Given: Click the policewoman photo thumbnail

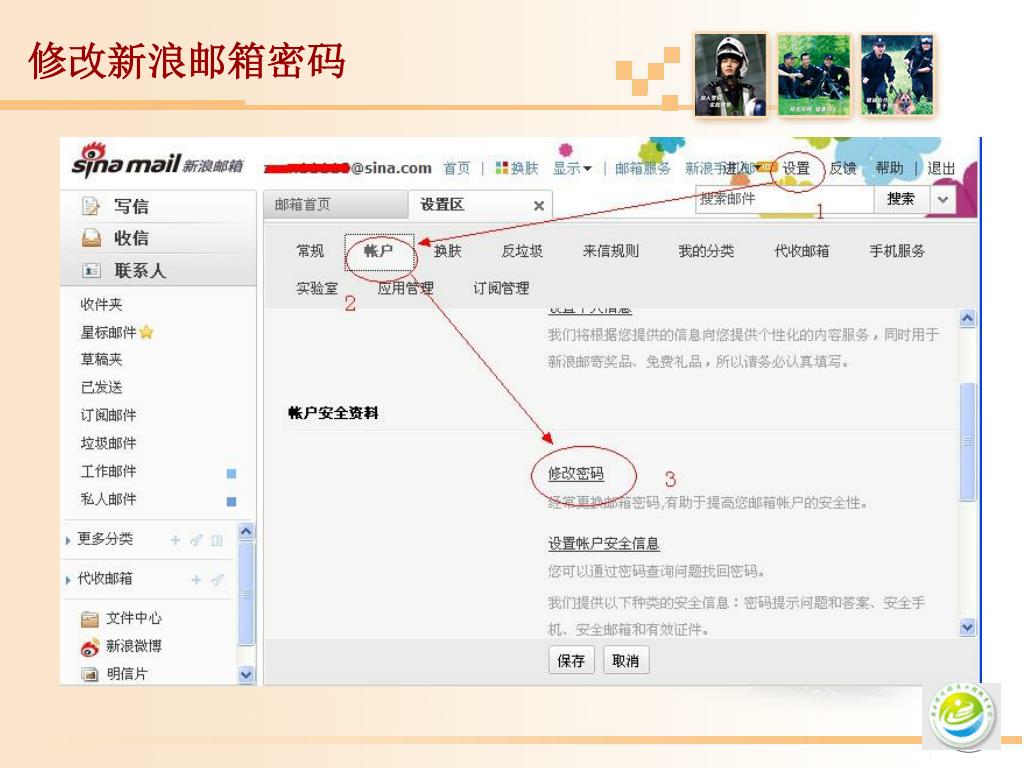Looking at the screenshot, I should [730, 75].
